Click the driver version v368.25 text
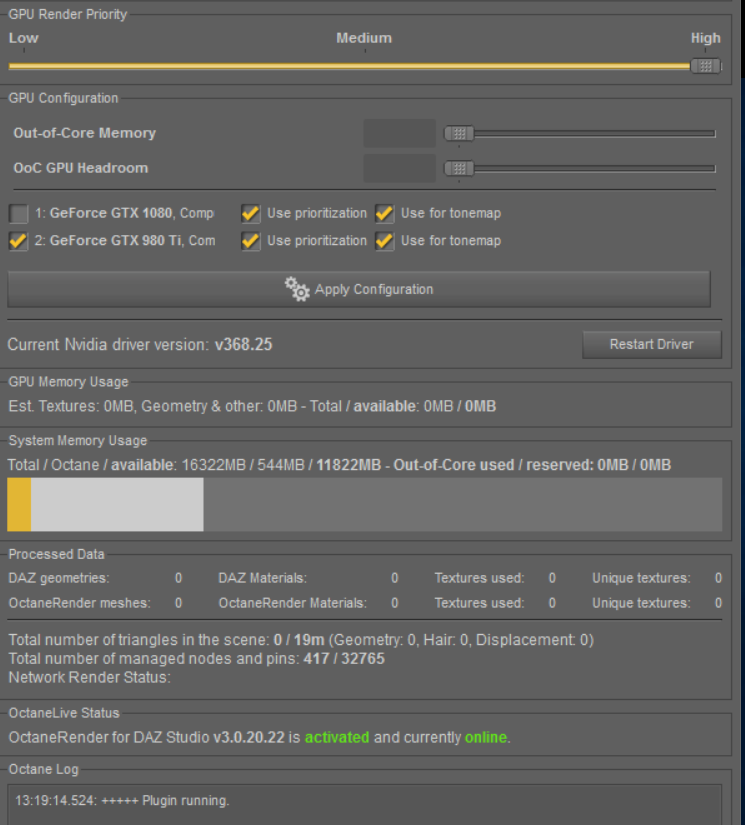The width and height of the screenshot is (745, 825). click(x=244, y=345)
